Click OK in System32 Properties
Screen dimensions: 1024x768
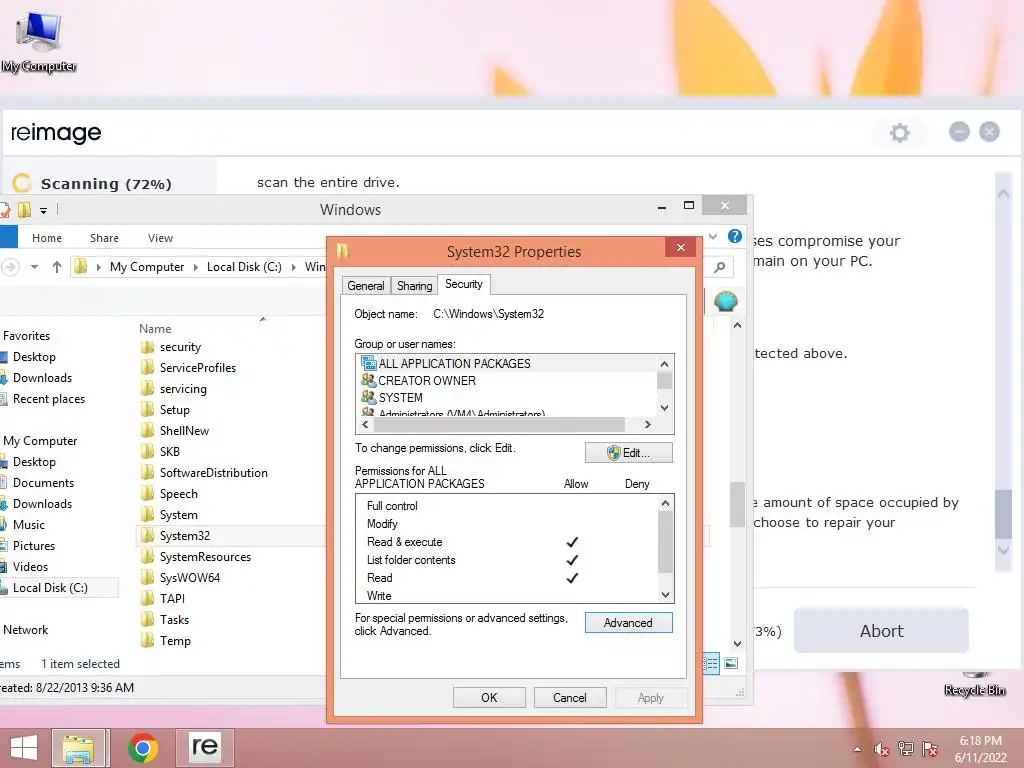click(489, 697)
